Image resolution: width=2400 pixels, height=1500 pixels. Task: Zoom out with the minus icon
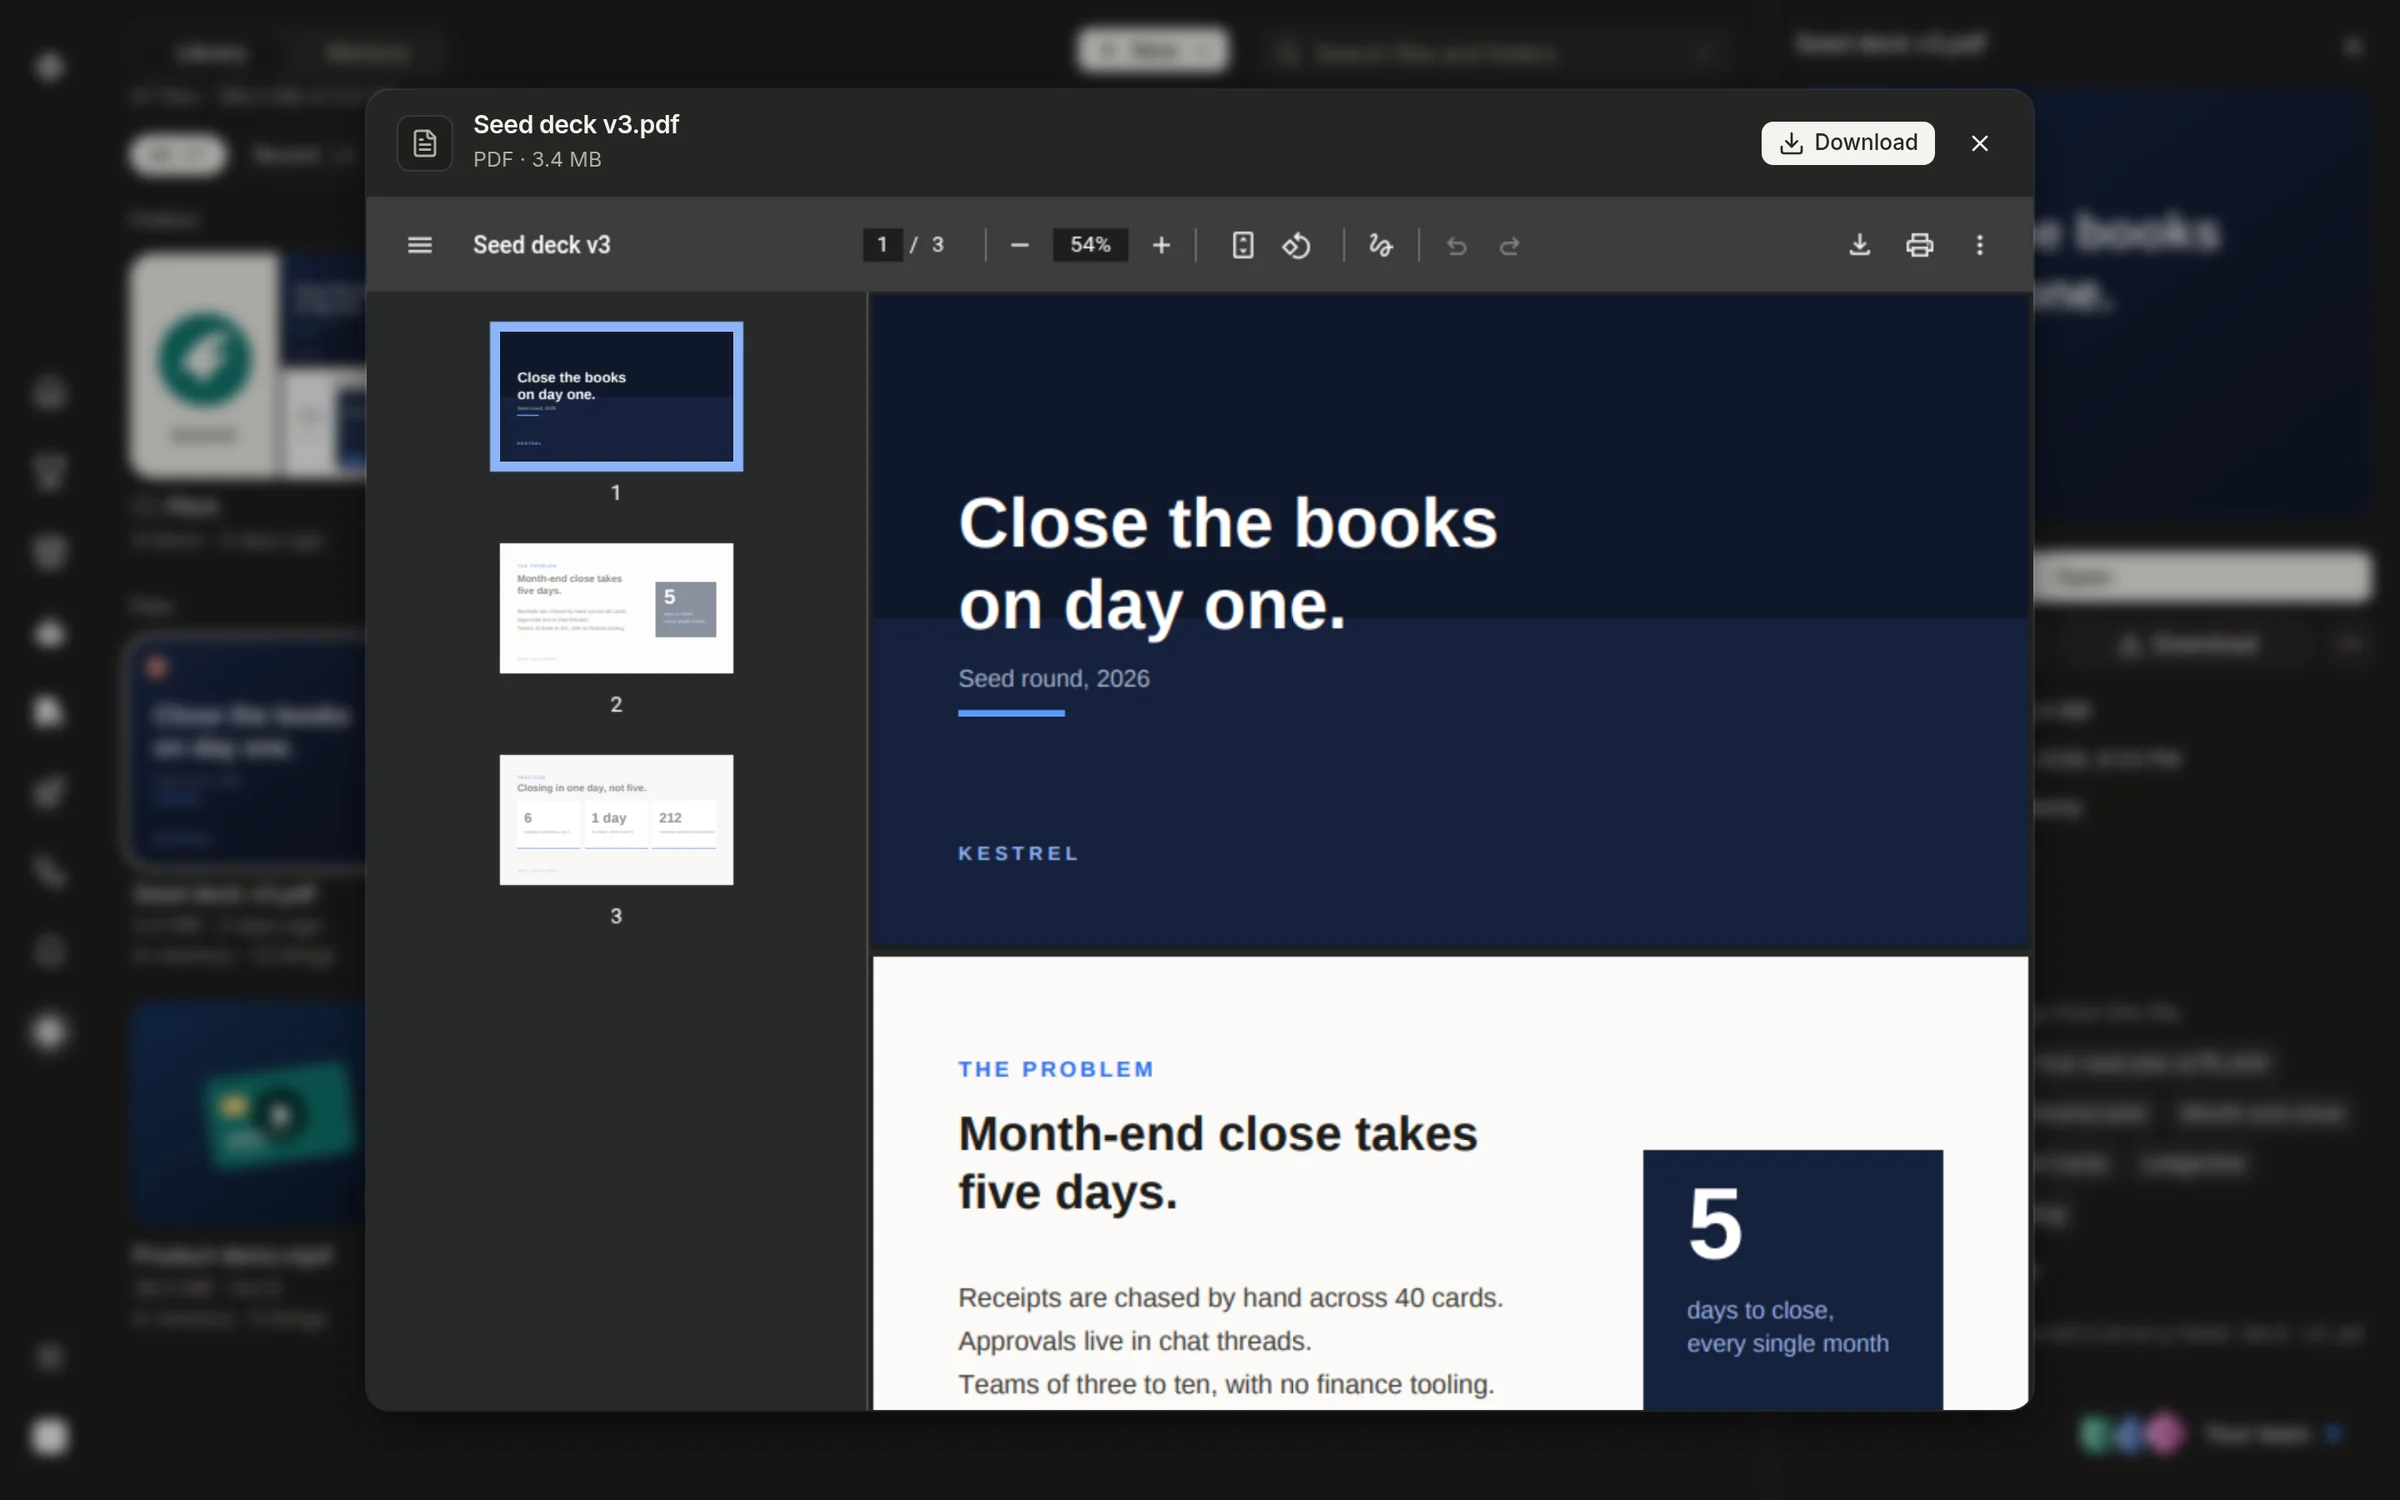pyautogui.click(x=1019, y=245)
